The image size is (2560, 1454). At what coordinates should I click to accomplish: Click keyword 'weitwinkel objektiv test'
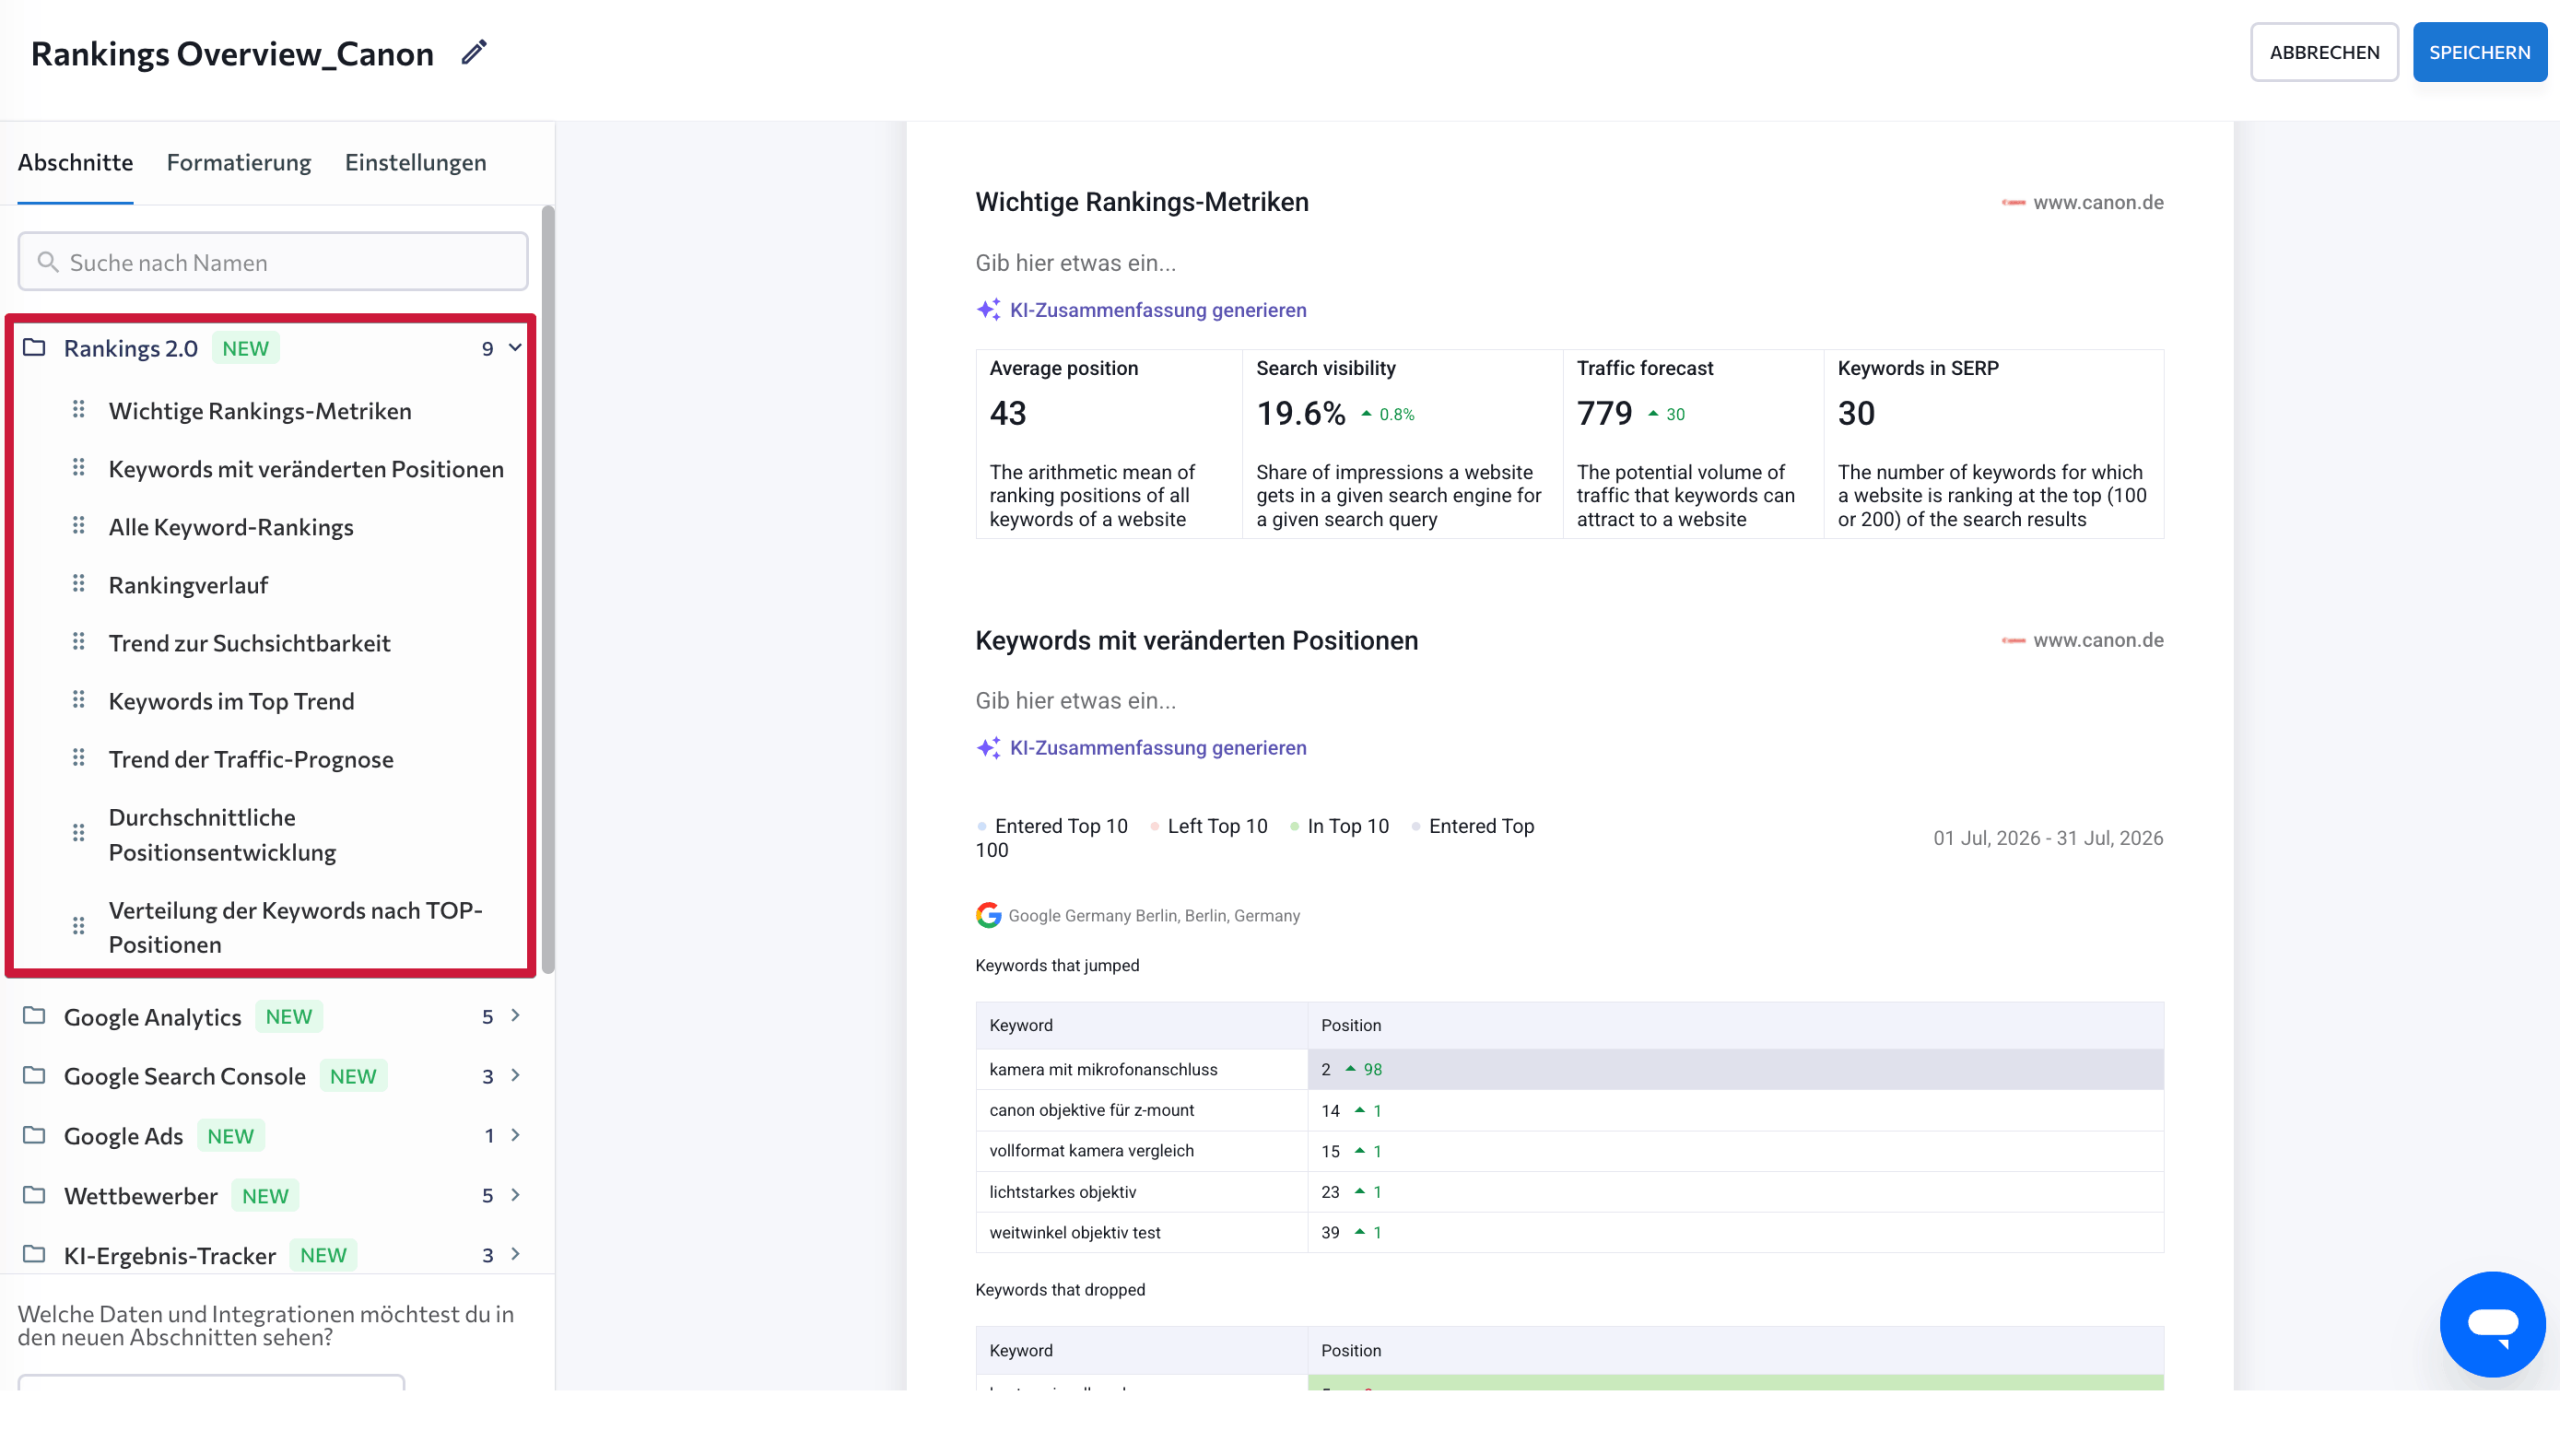[1074, 1232]
